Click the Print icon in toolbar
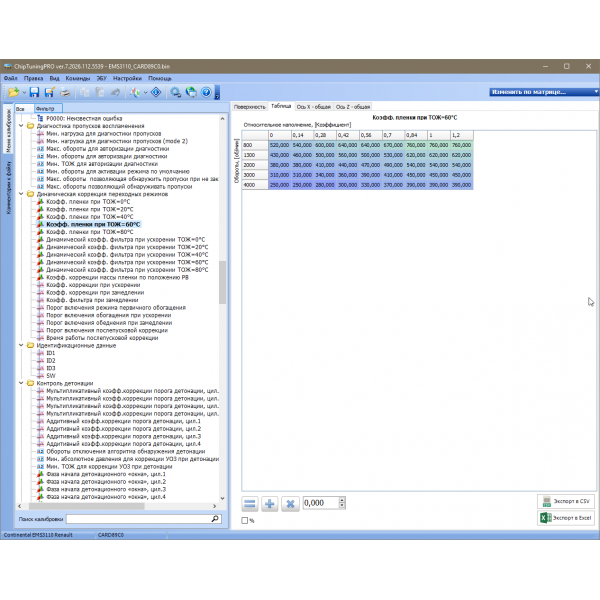The height and width of the screenshot is (600, 600). (65, 92)
